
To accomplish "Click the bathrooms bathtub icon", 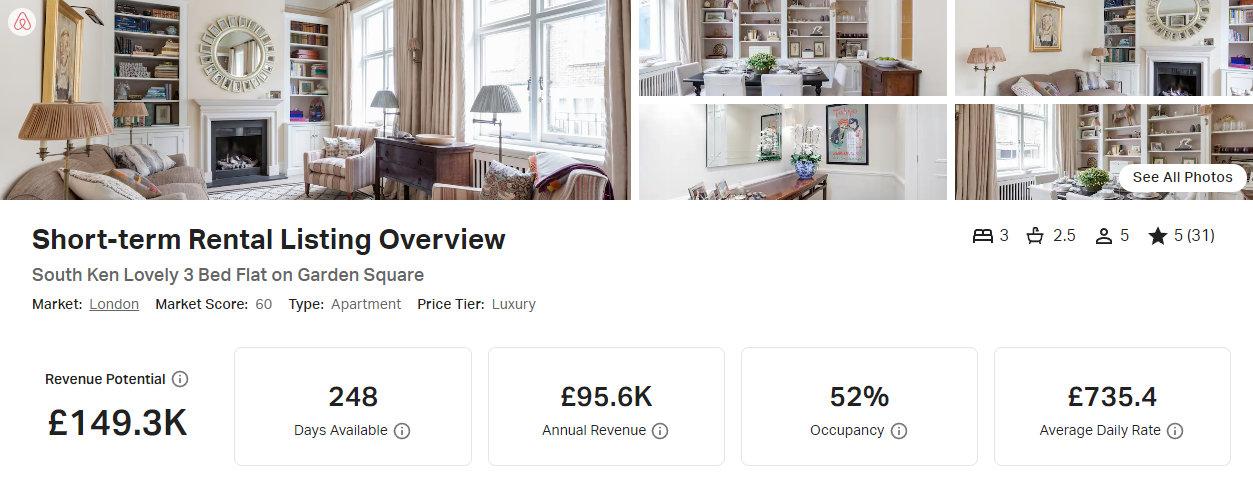I will pyautogui.click(x=1035, y=236).
